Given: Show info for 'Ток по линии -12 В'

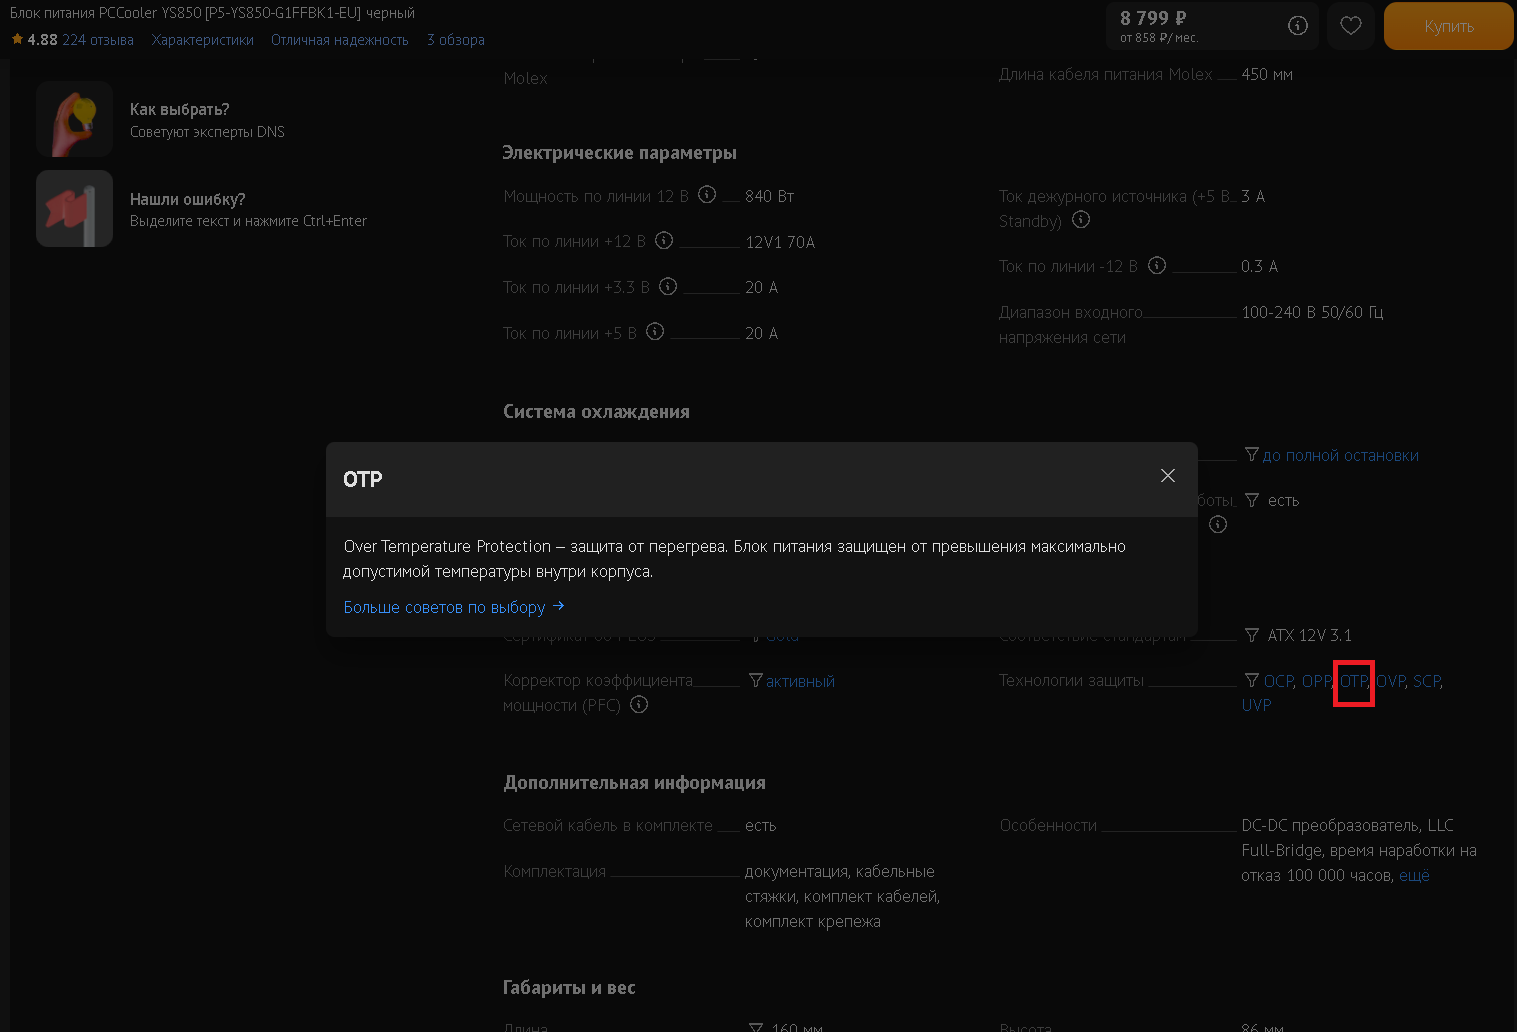Looking at the screenshot, I should pyautogui.click(x=1157, y=265).
